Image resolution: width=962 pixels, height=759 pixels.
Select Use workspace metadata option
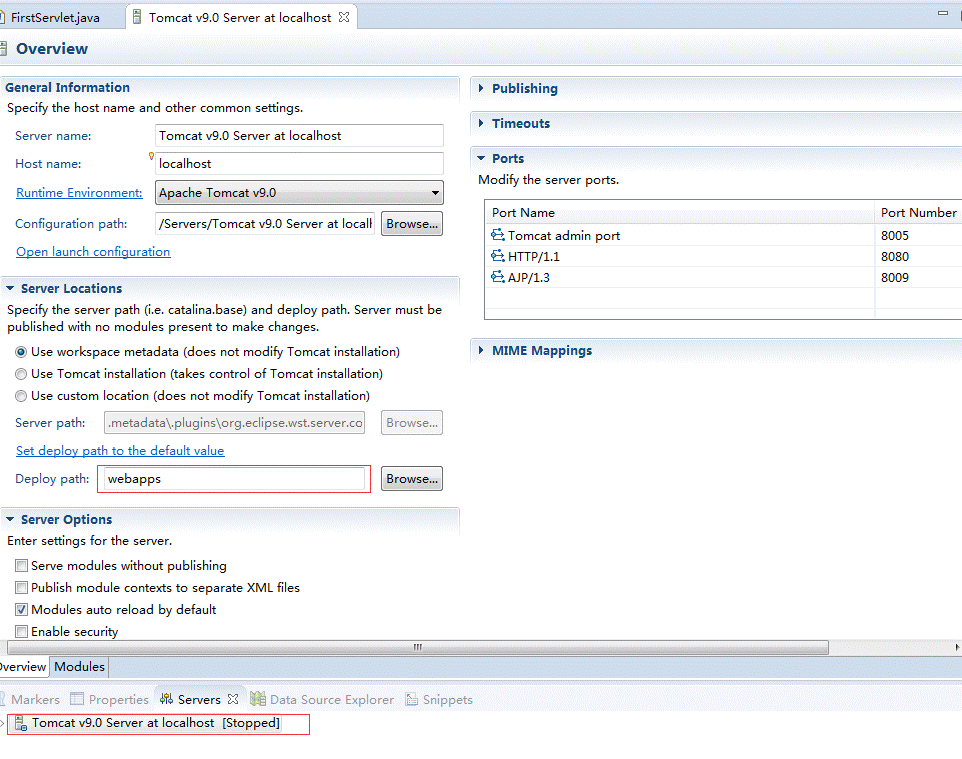pos(21,352)
